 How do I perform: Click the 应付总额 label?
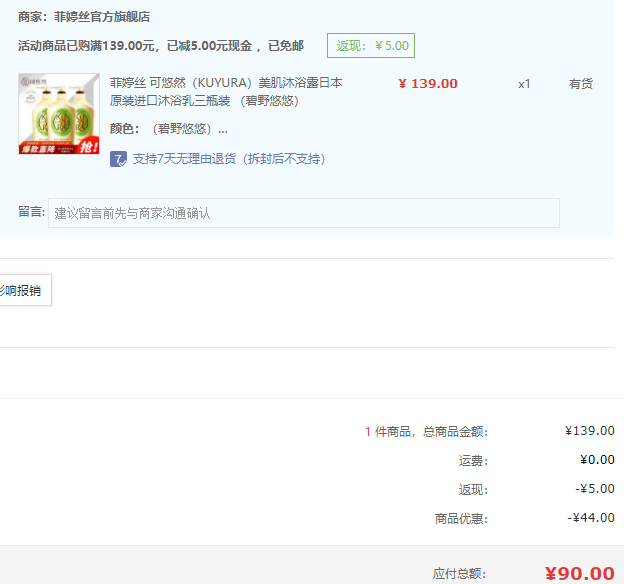(x=459, y=574)
